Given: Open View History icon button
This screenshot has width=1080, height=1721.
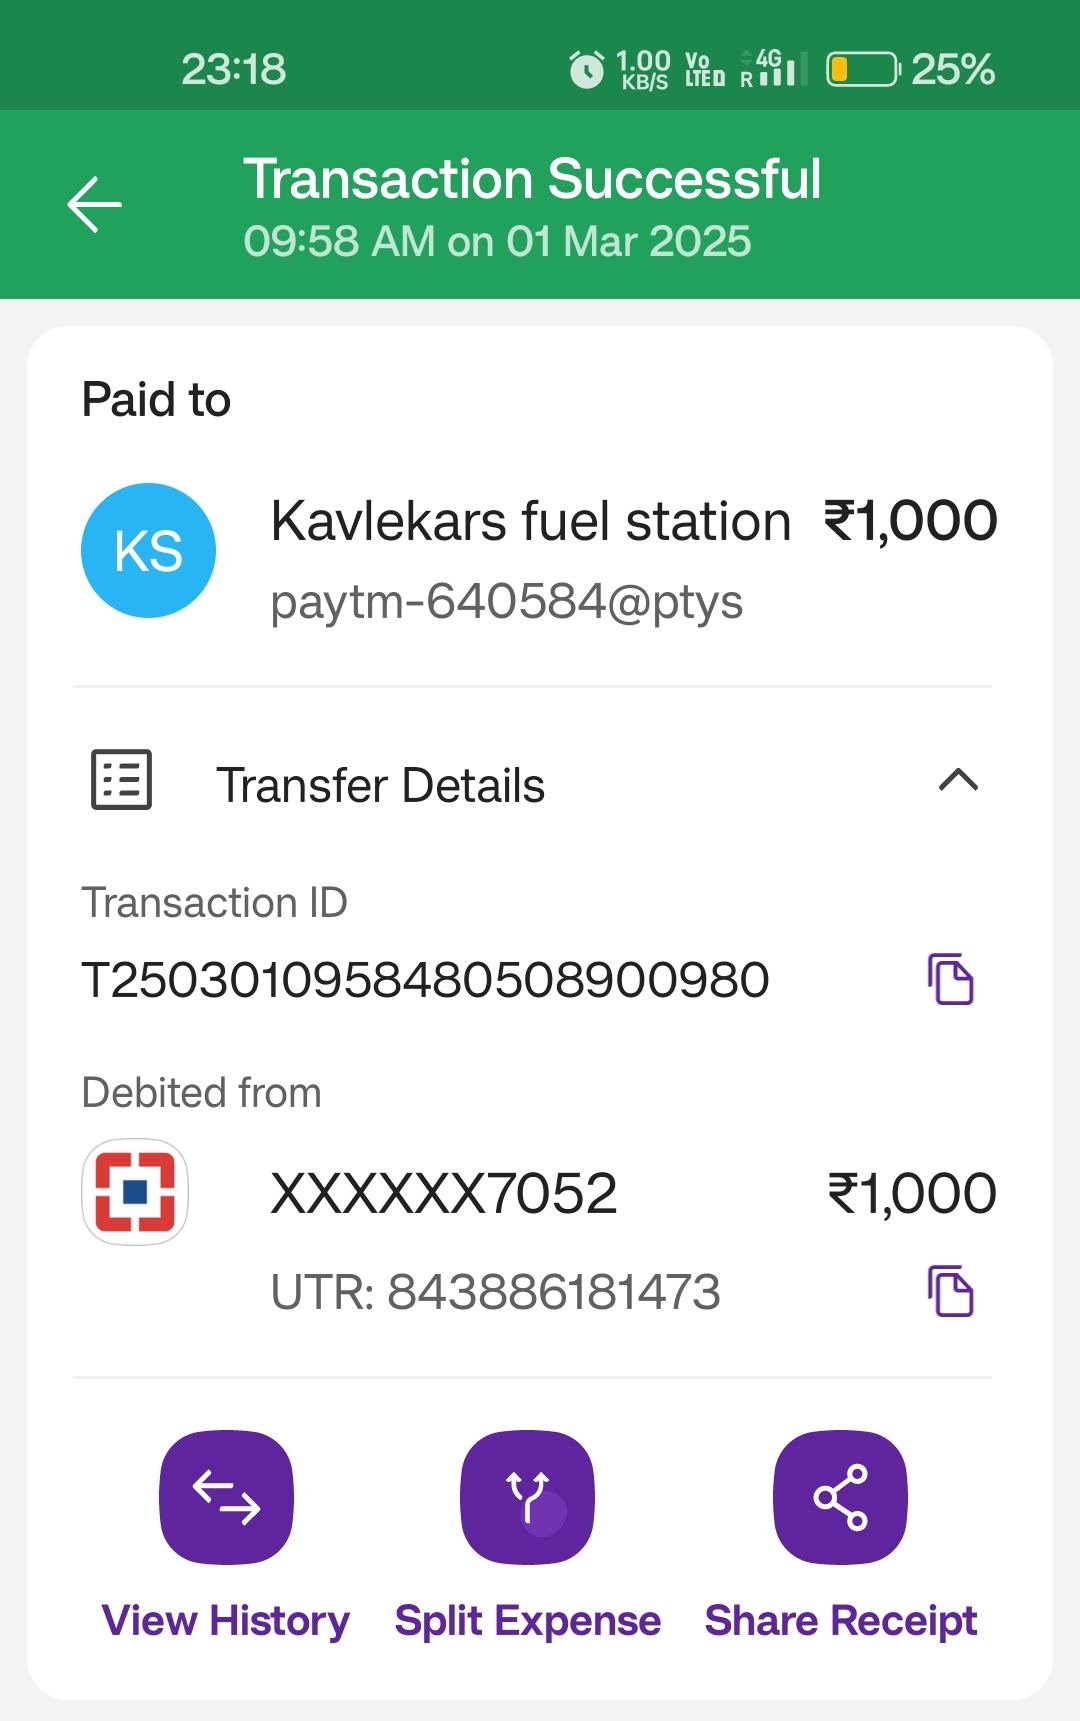Looking at the screenshot, I should 226,1497.
